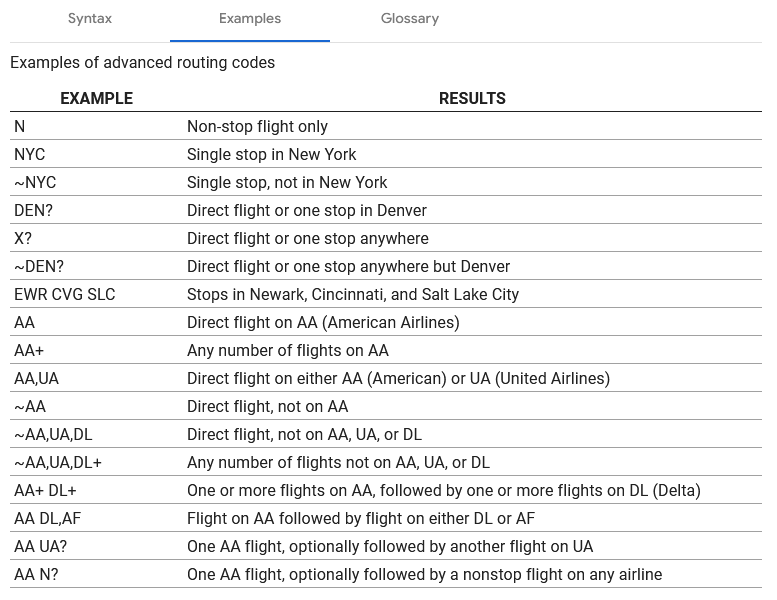Click the EXAMPLE column header

coord(97,98)
